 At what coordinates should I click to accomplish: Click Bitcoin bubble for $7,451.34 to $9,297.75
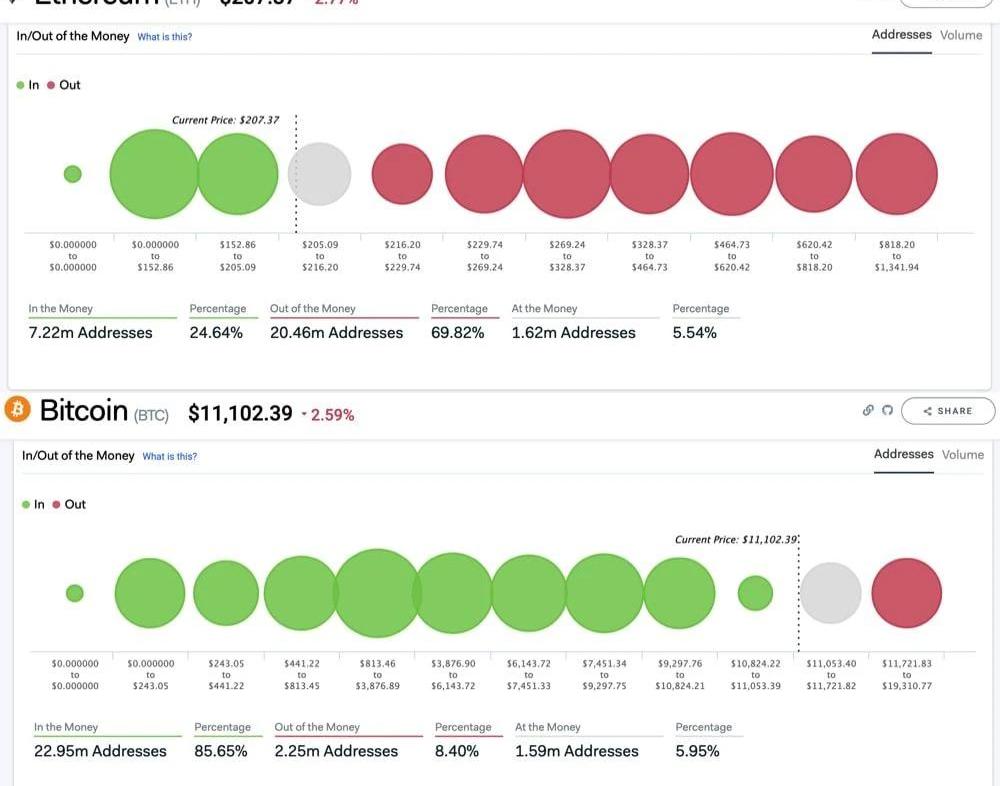click(604, 593)
